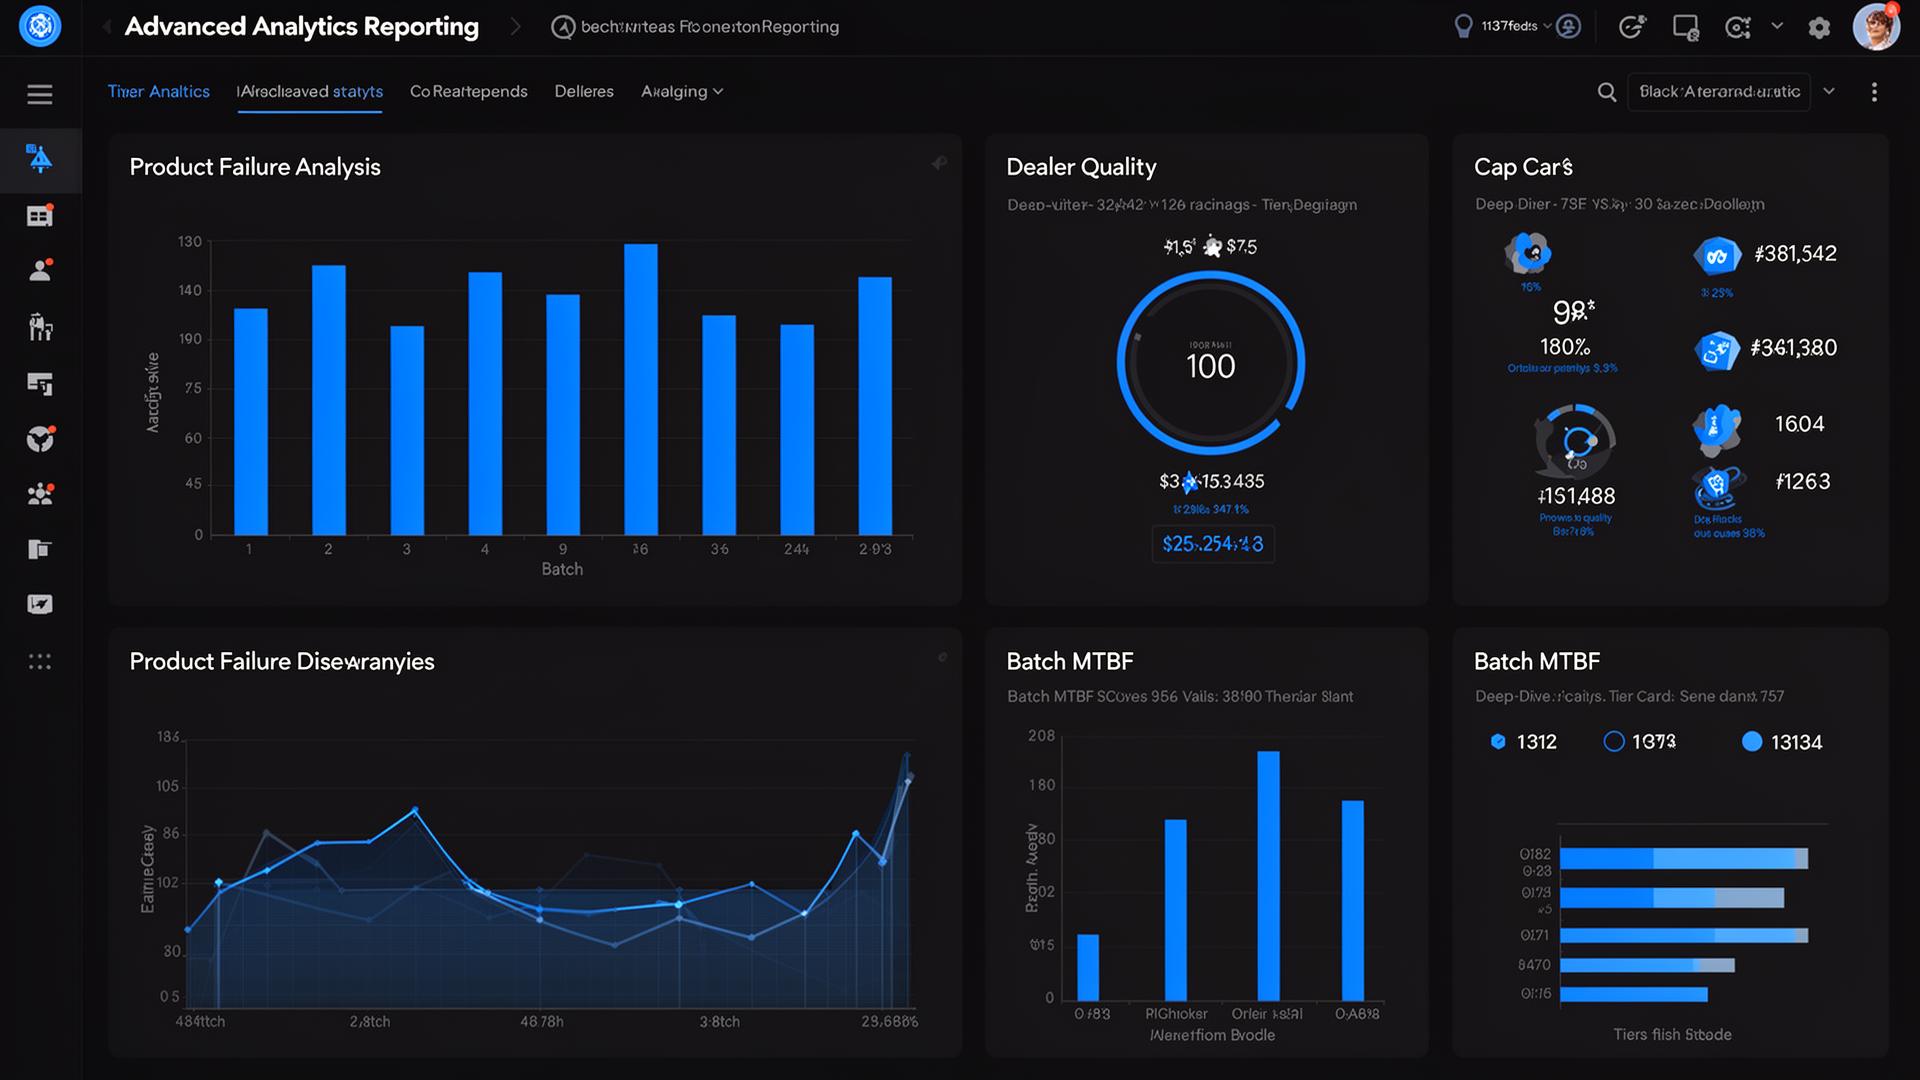Click the blue icon beside #381,542
The width and height of the screenshot is (1920, 1080).
click(x=1717, y=256)
